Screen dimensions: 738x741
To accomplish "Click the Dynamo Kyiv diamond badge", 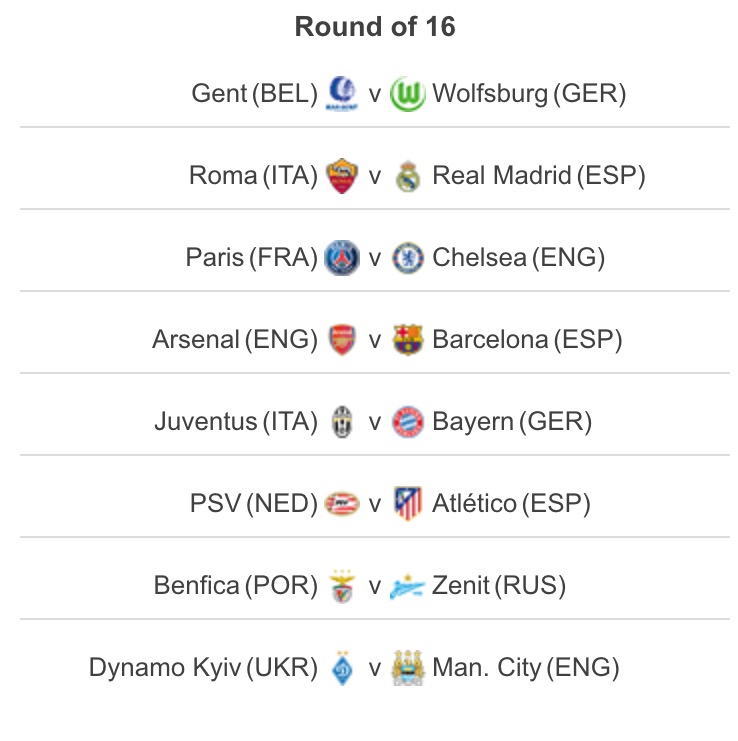I will [x=342, y=668].
